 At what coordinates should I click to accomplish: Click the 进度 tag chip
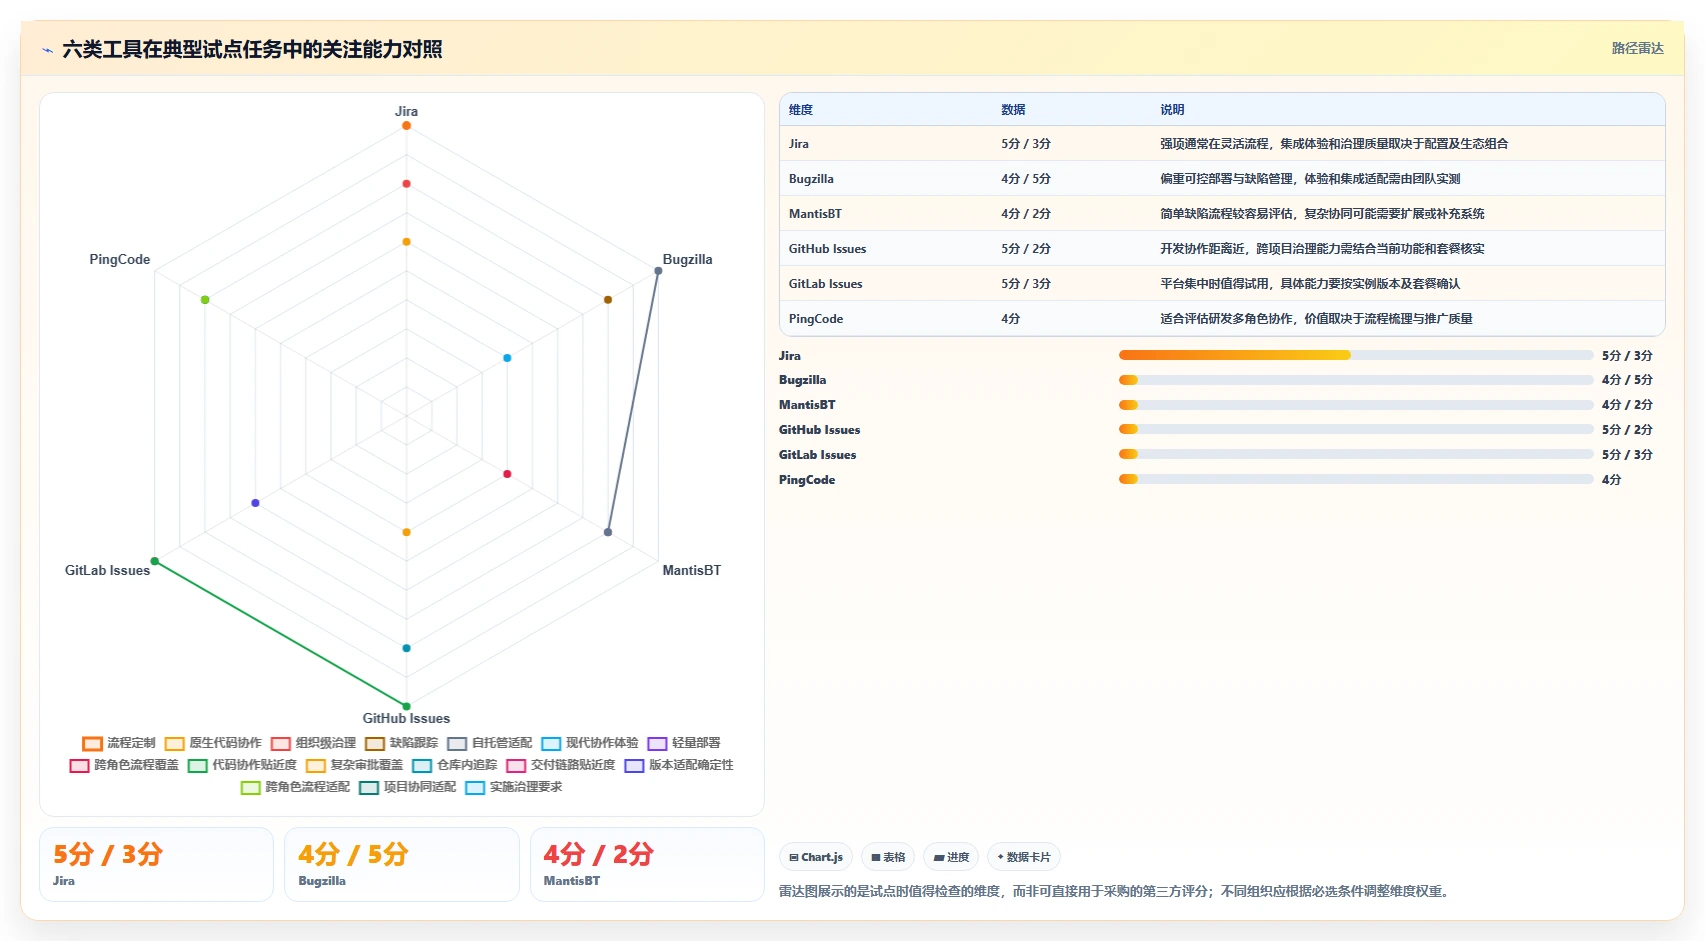(x=951, y=857)
